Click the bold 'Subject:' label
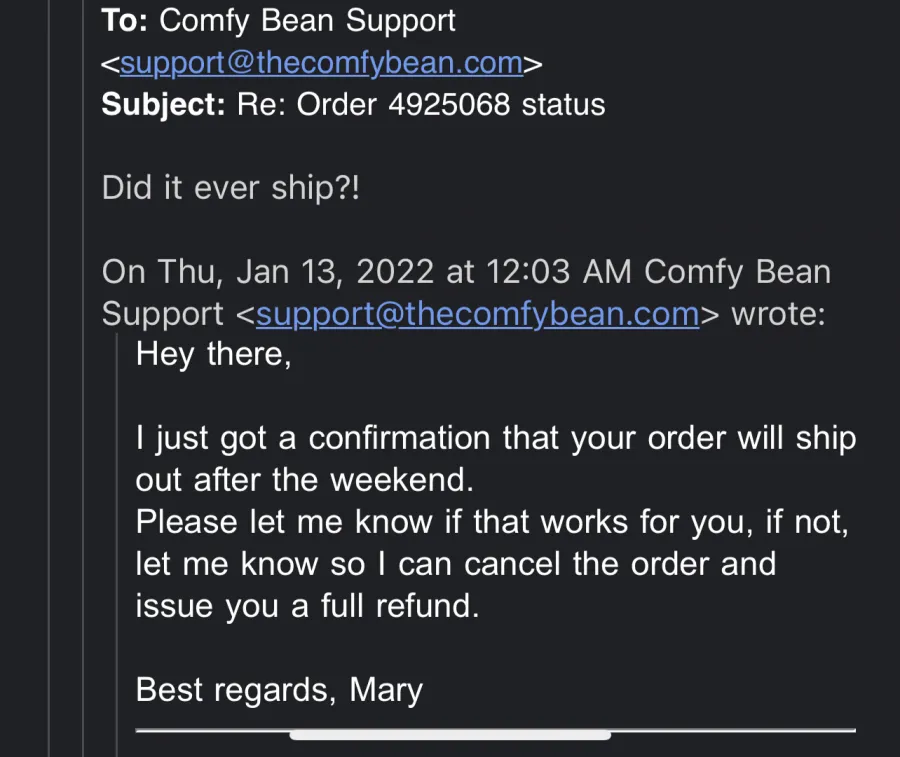 click(164, 104)
